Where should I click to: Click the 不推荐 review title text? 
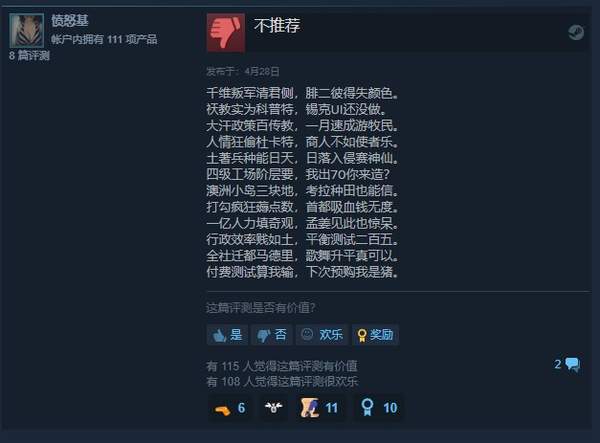click(x=277, y=26)
